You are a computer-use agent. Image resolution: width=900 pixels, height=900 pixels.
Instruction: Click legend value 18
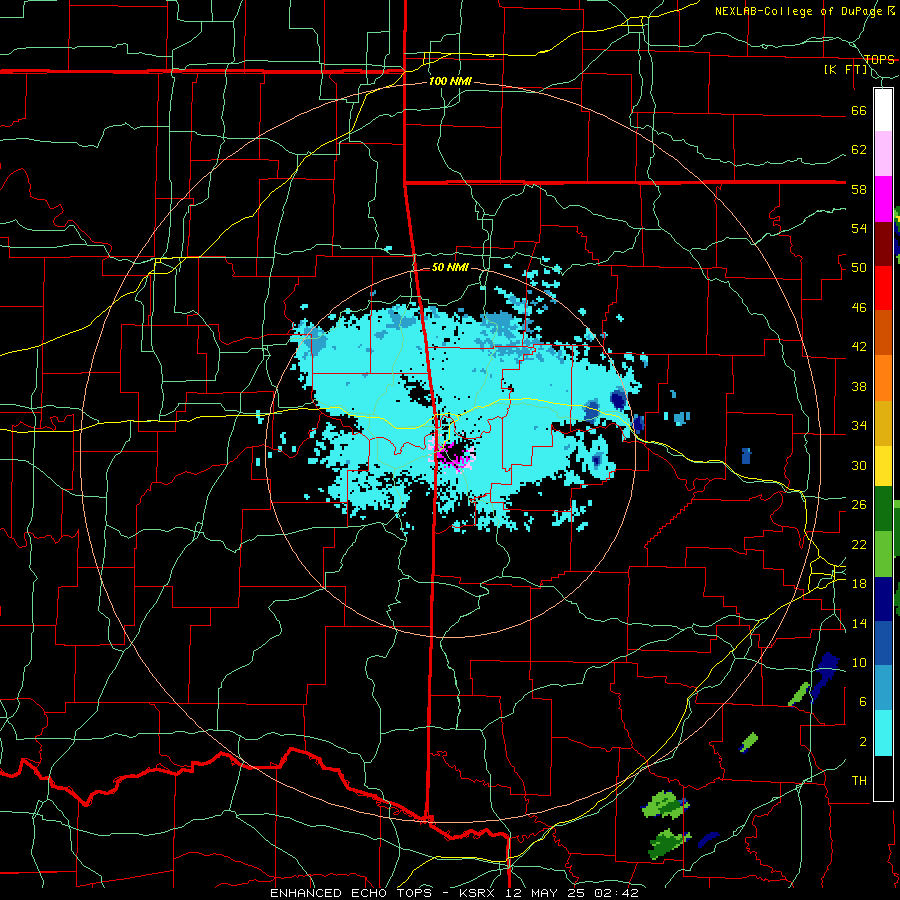tap(859, 584)
